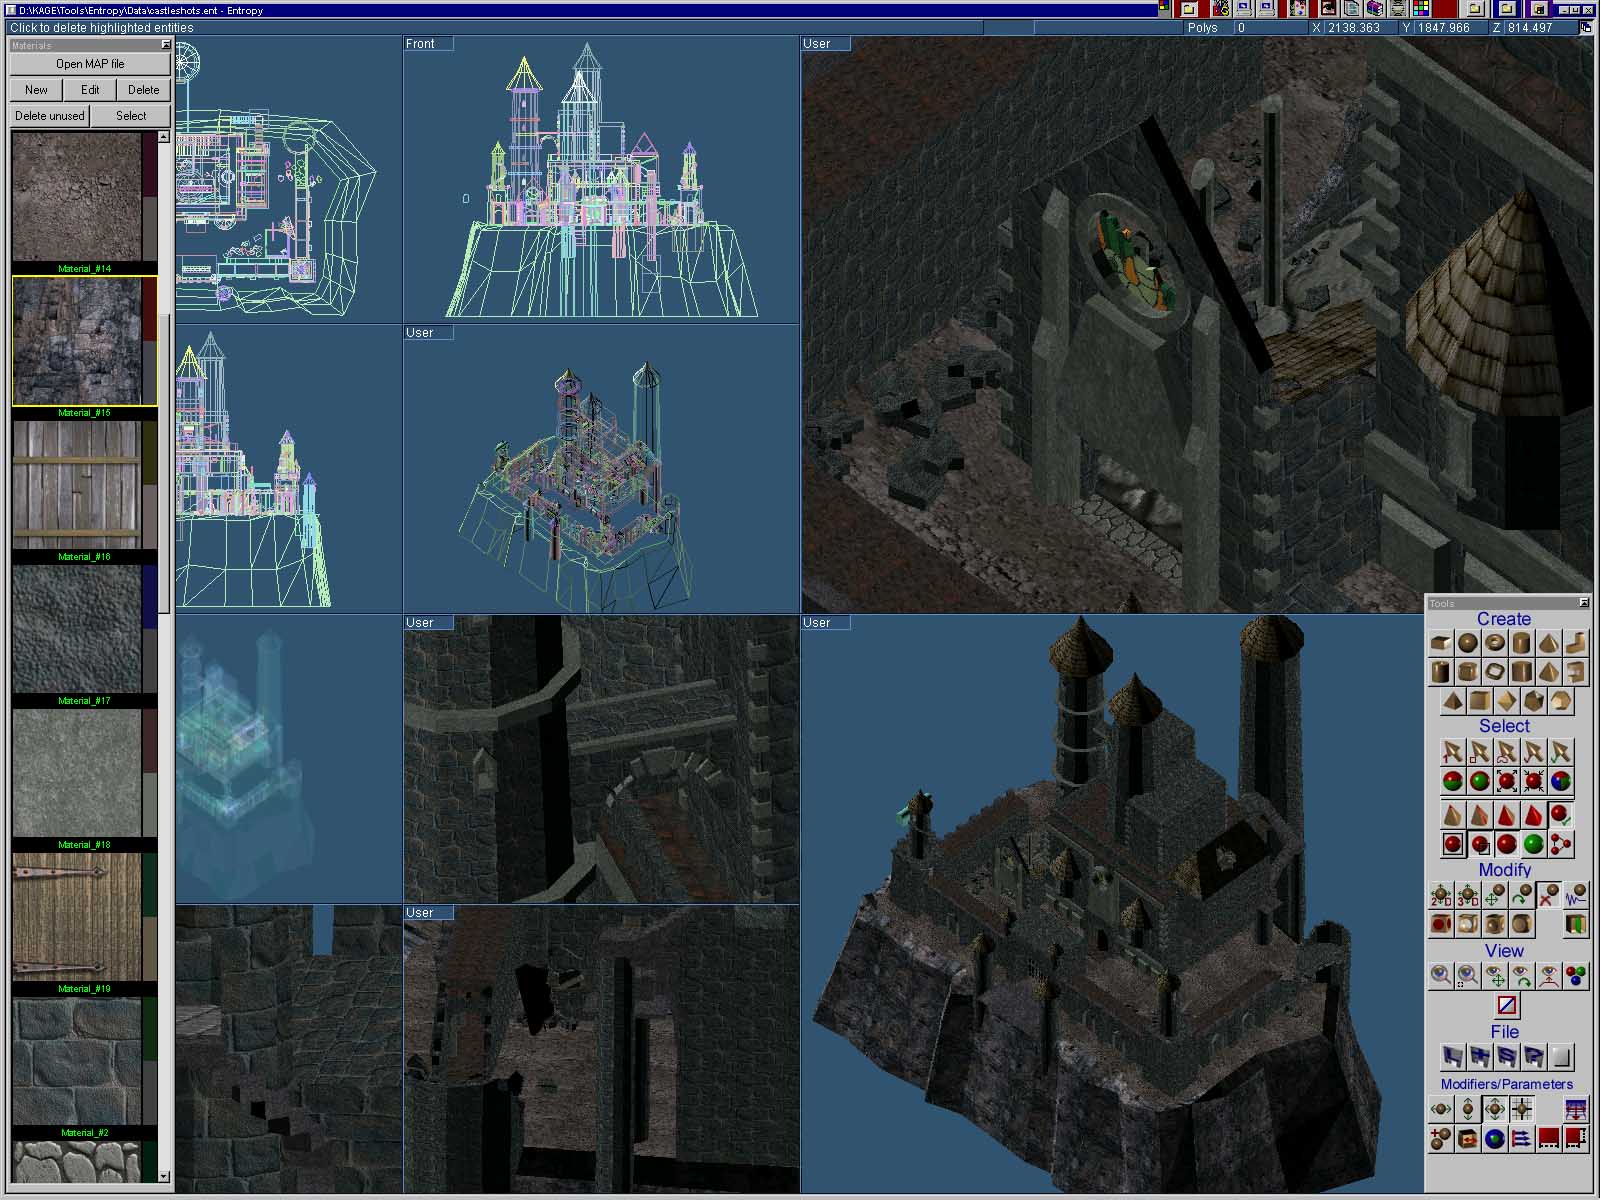Select the Material_#16 wood plank thumbnail
The width and height of the screenshot is (1600, 1200).
point(77,485)
